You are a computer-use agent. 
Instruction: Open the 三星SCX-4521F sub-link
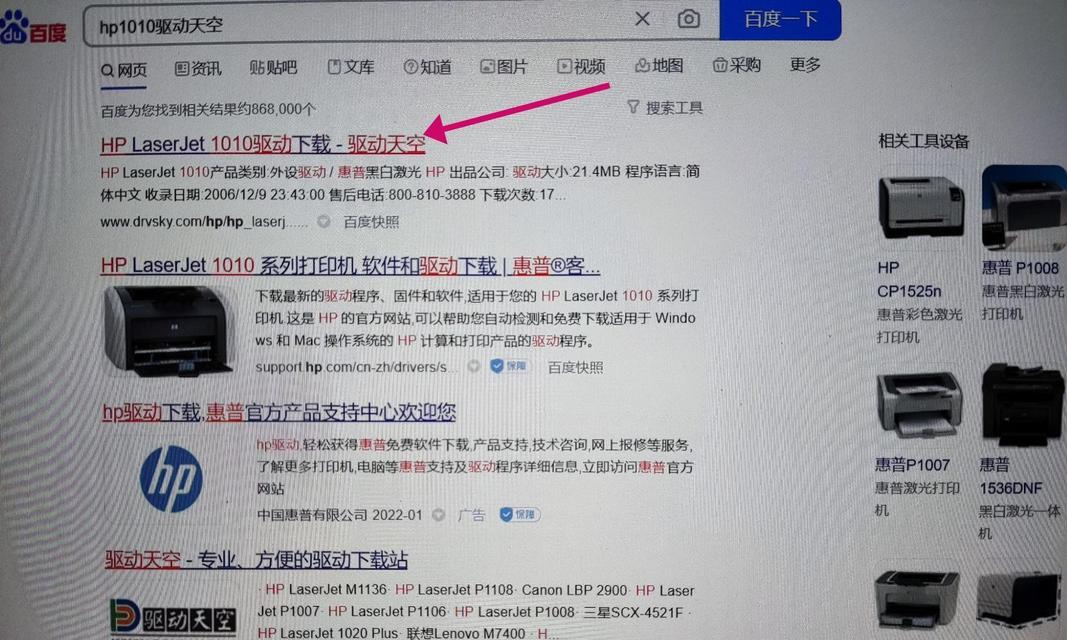[633, 612]
